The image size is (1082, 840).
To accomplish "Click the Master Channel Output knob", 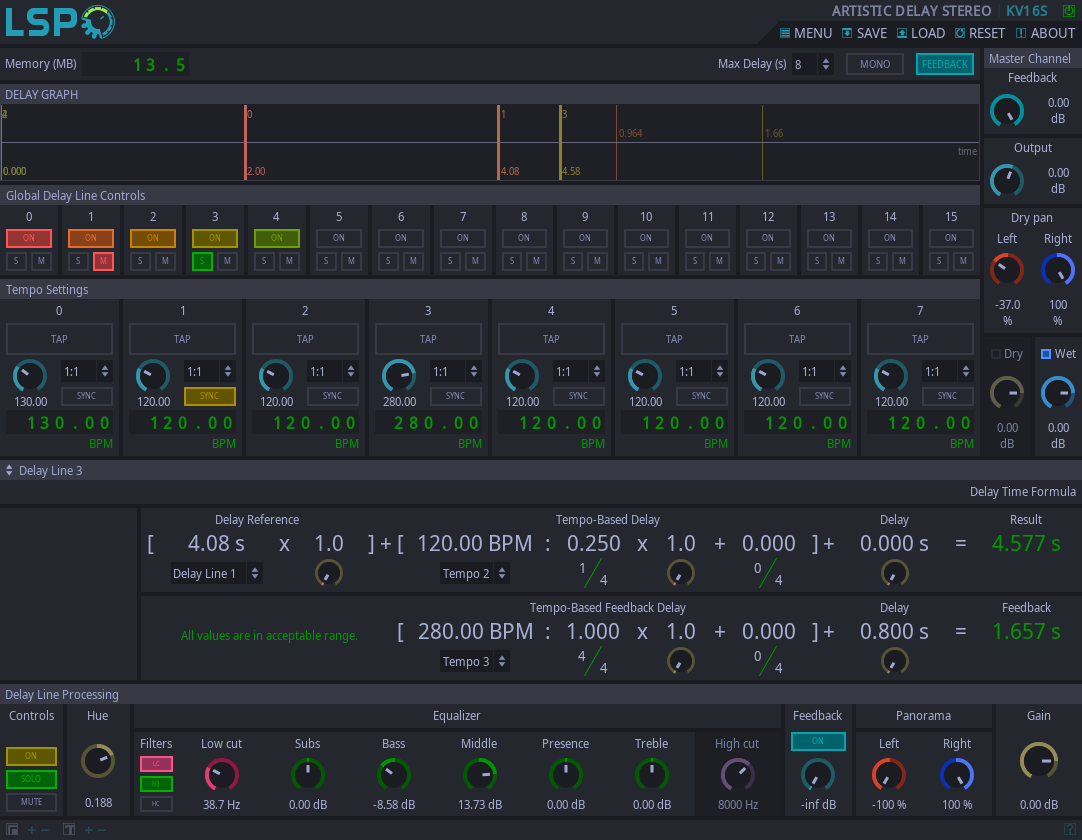I will (x=1007, y=181).
